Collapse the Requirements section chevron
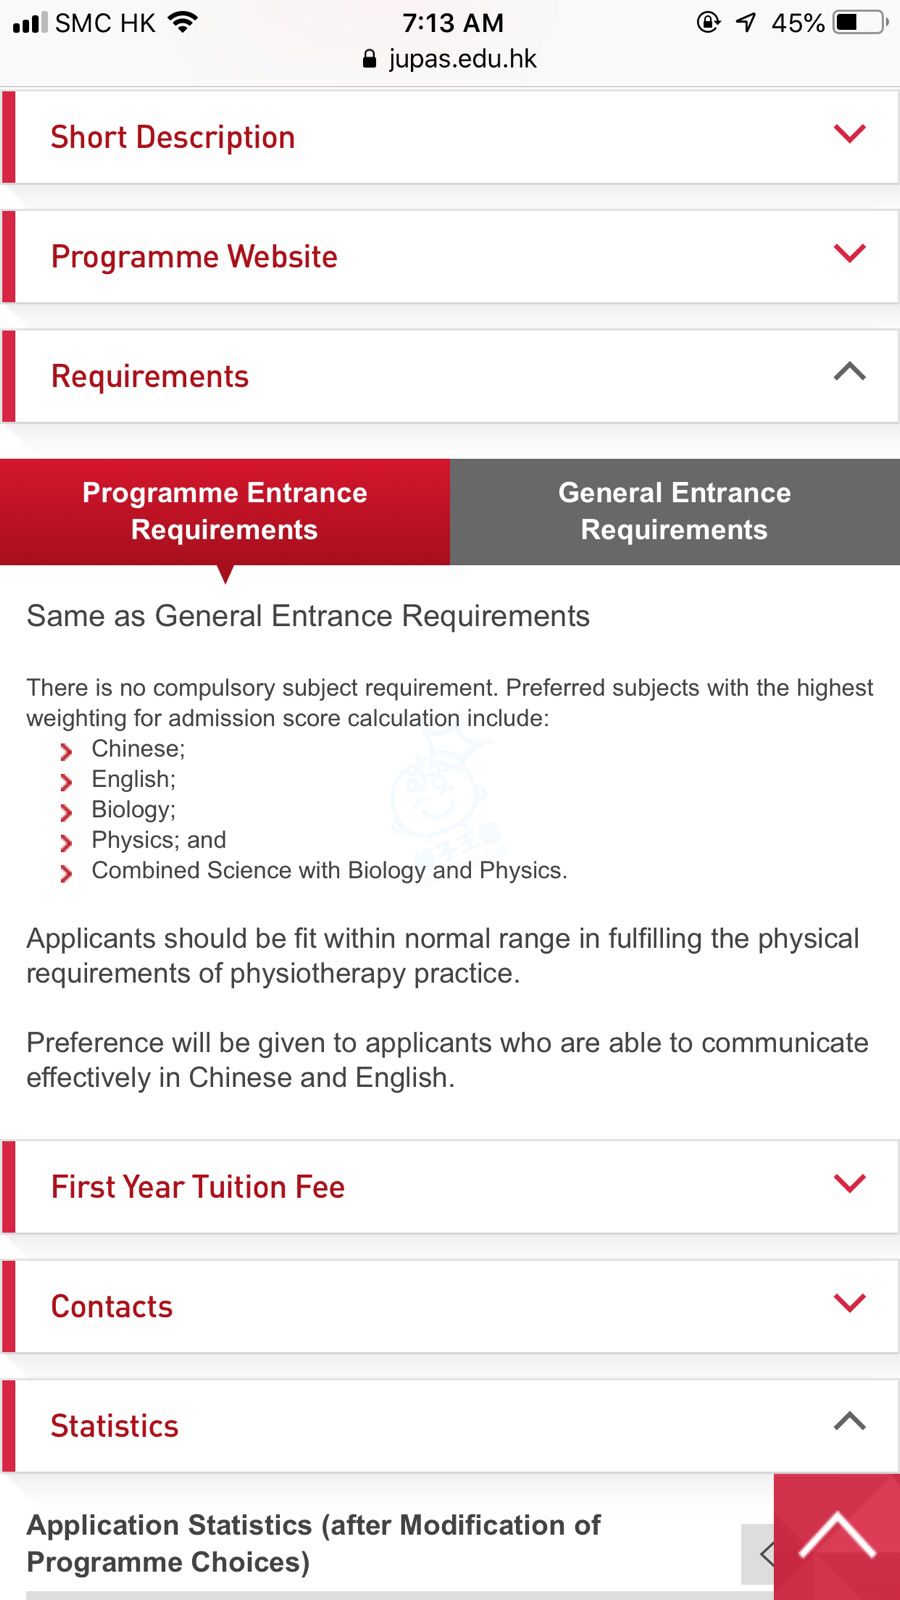The width and height of the screenshot is (900, 1600). click(x=849, y=372)
